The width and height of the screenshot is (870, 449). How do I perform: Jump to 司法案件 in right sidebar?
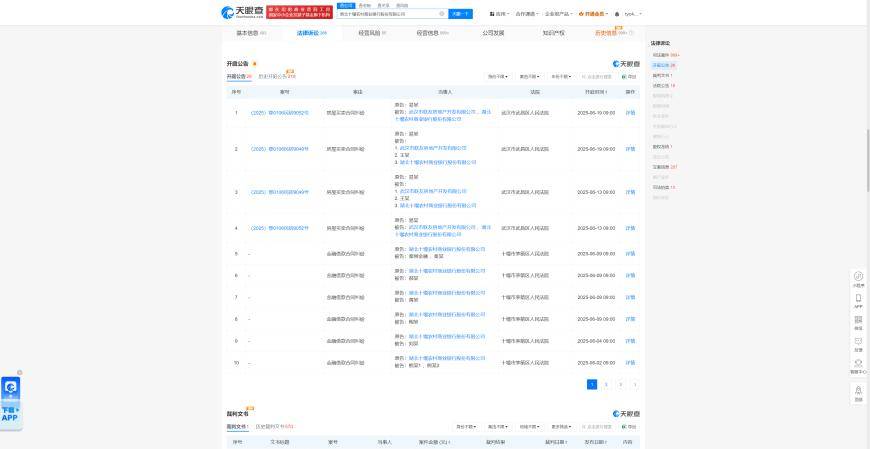coord(666,55)
